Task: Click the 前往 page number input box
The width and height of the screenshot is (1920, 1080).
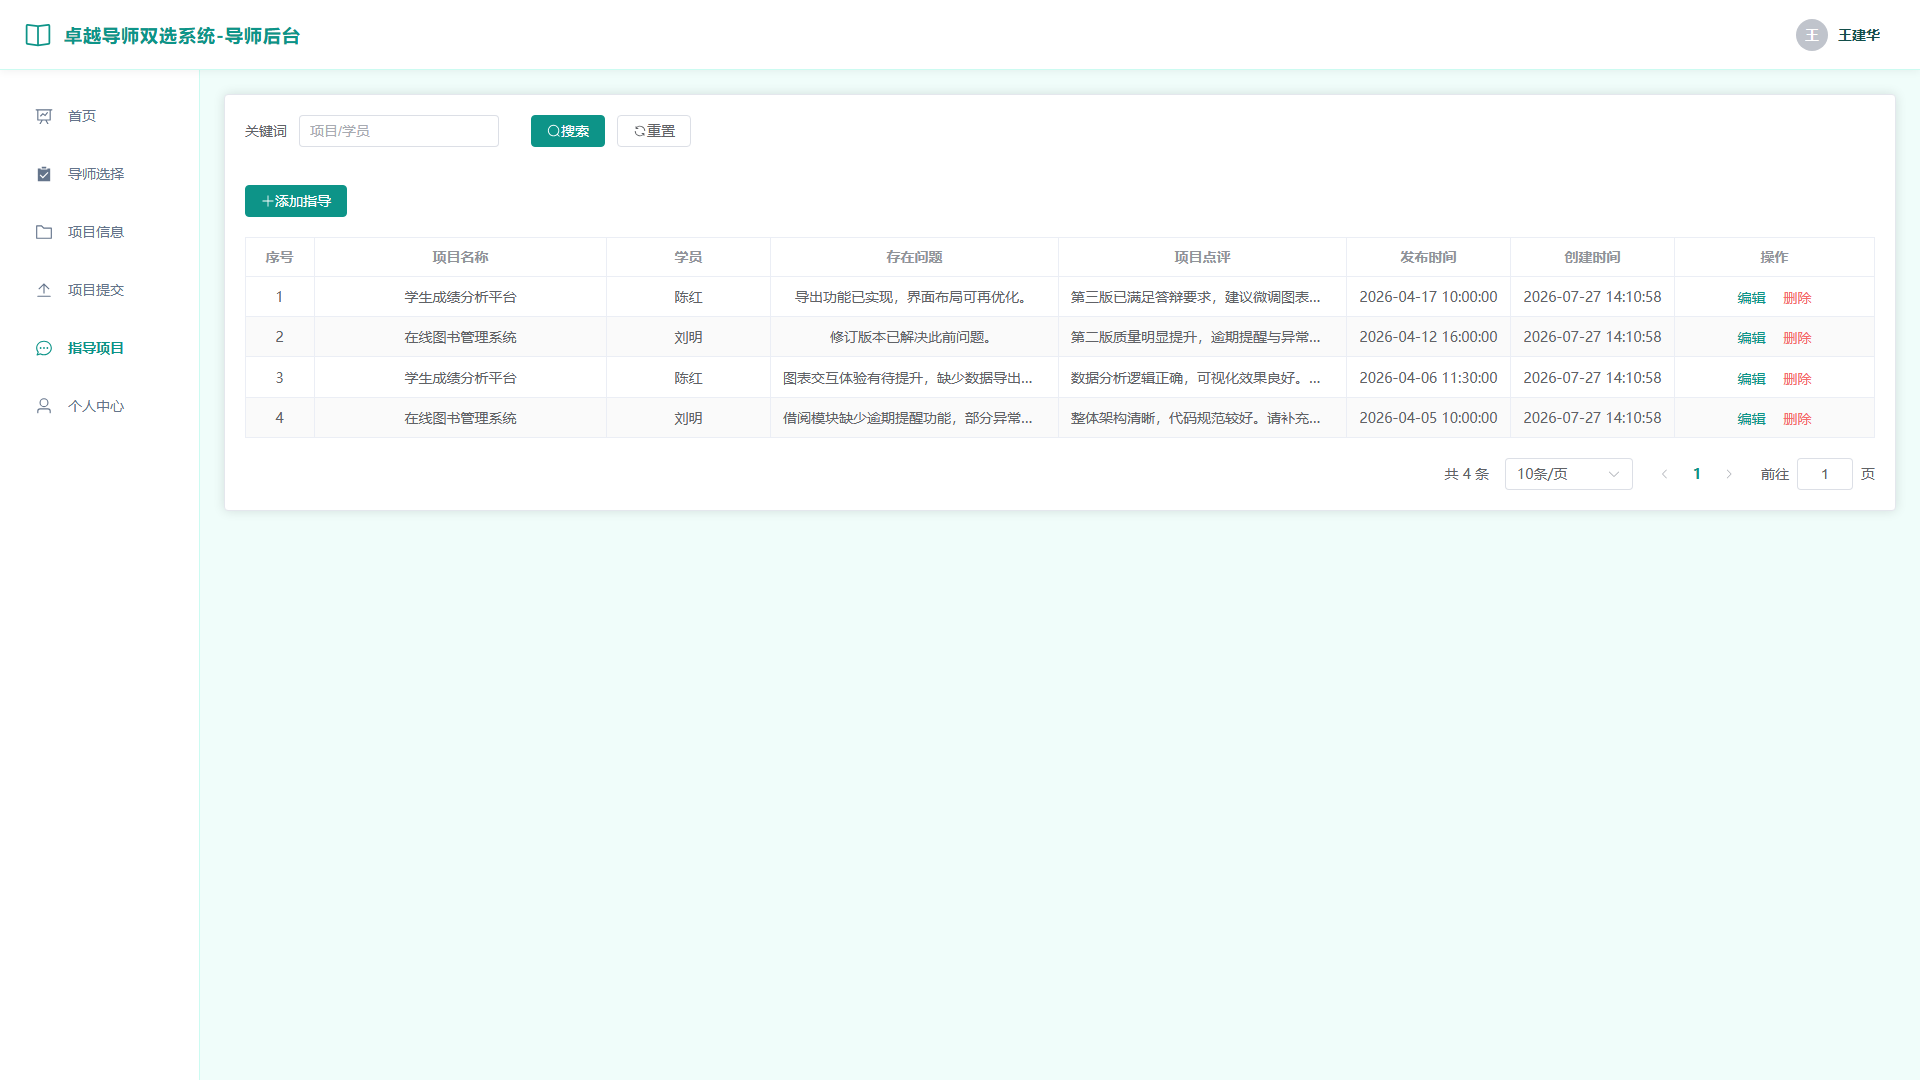Action: tap(1825, 474)
